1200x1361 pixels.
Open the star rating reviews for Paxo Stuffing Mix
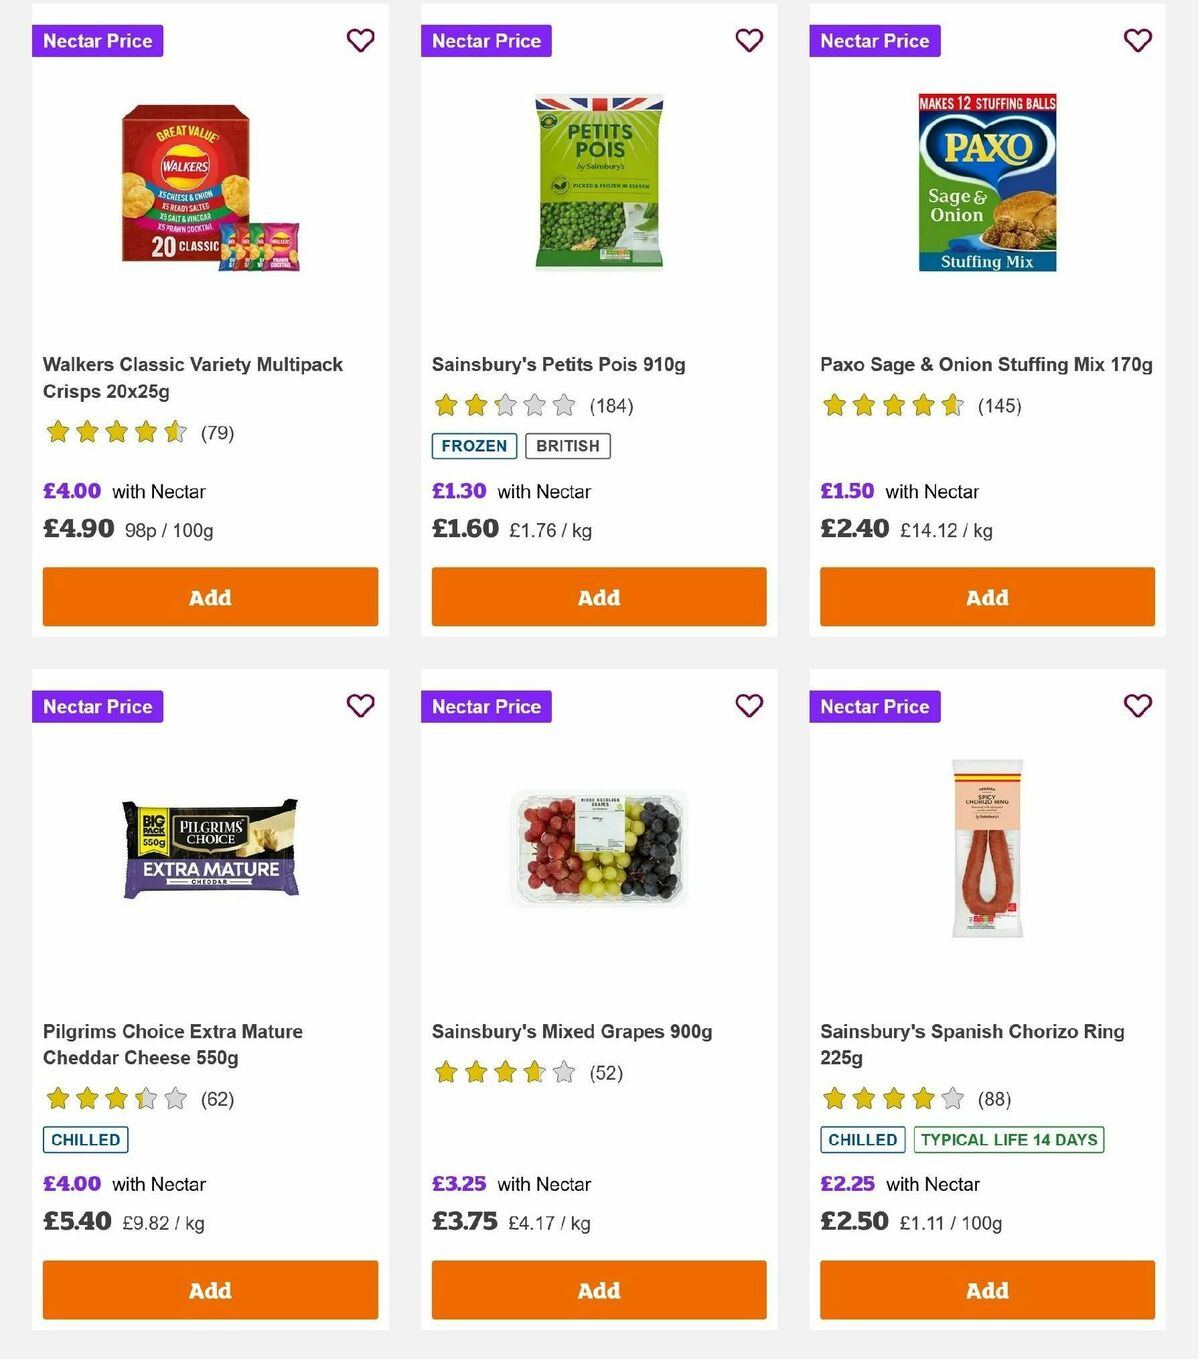[x=888, y=406]
